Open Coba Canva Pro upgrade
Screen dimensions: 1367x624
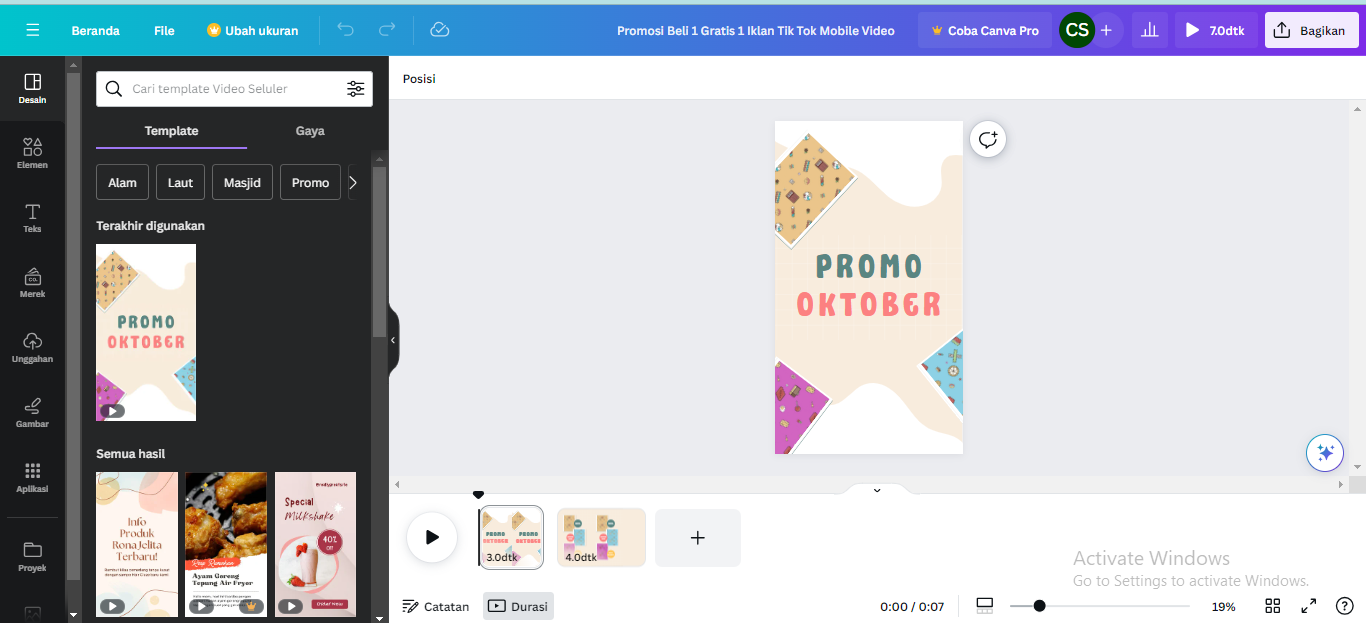click(x=984, y=30)
